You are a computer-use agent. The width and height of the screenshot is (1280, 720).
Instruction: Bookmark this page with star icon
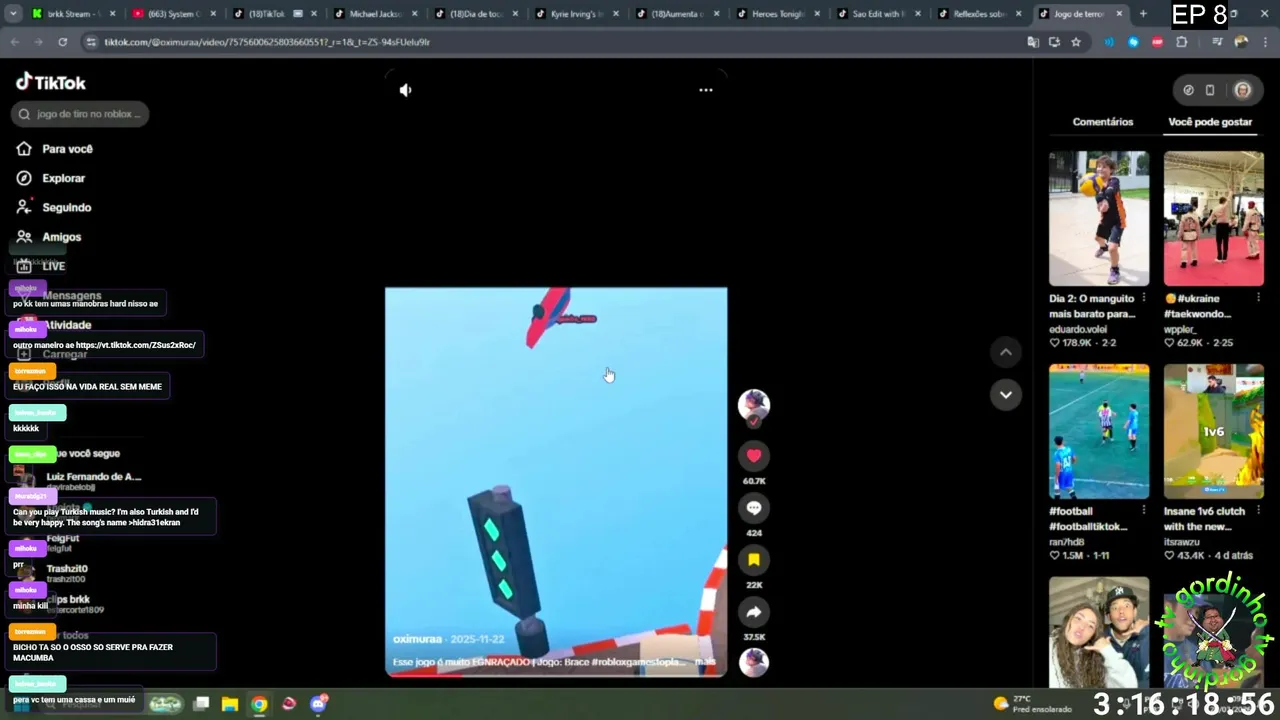click(x=1076, y=42)
